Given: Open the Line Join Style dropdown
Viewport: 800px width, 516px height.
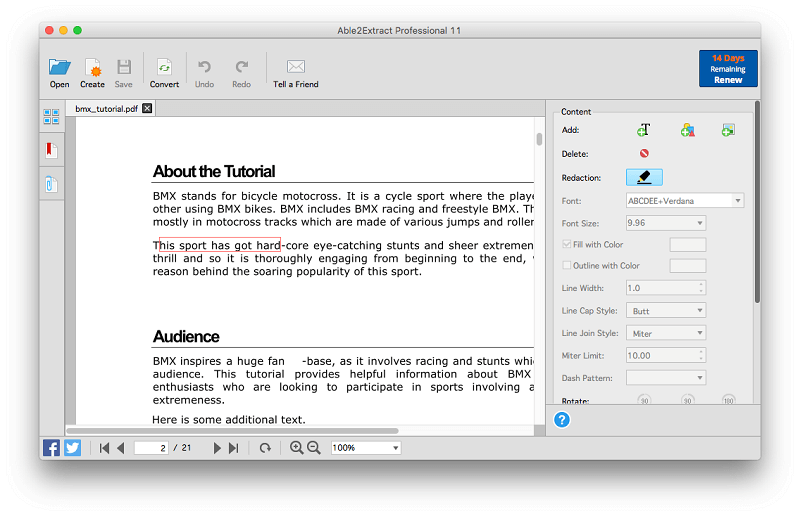Looking at the screenshot, I should tap(666, 333).
